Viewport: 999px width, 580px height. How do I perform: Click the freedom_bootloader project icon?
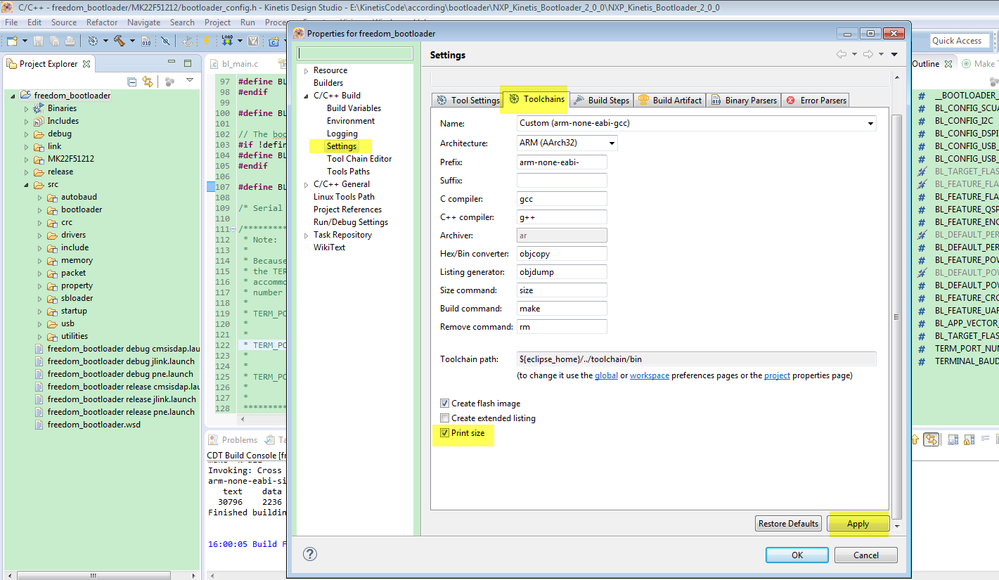click(x=25, y=95)
